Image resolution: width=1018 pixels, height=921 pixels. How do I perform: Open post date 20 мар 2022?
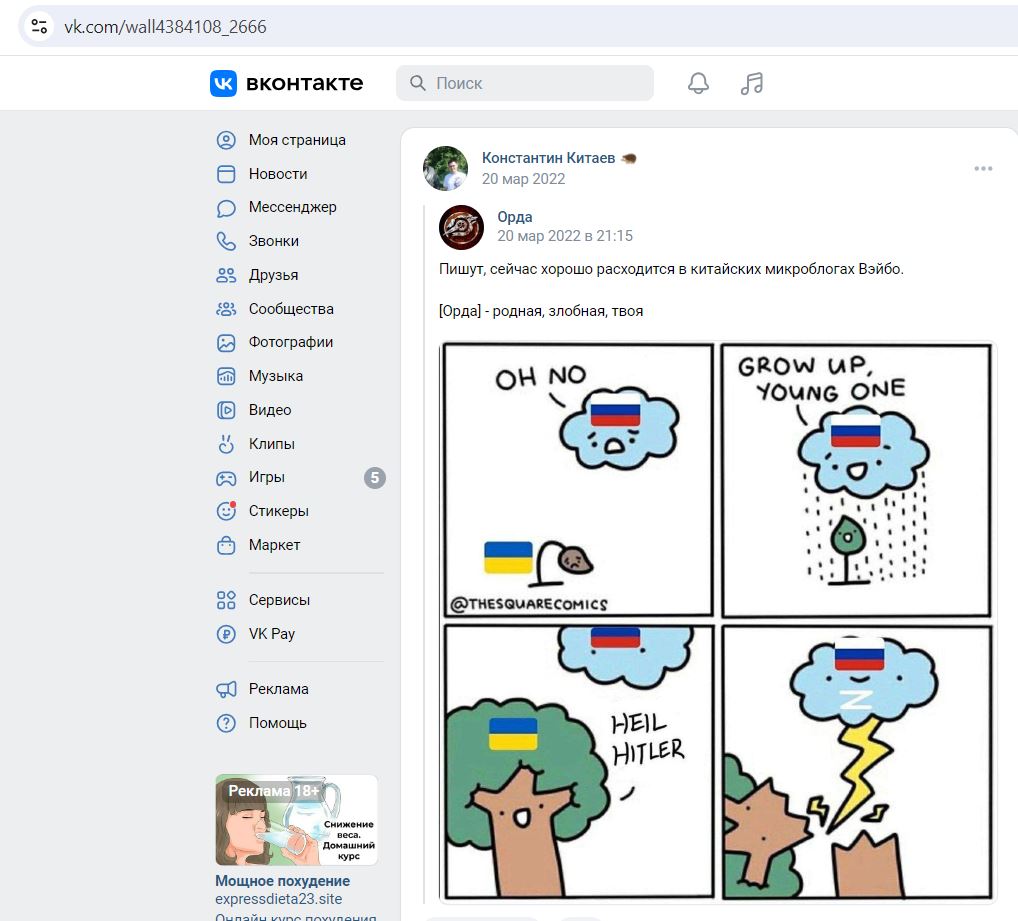tap(523, 178)
